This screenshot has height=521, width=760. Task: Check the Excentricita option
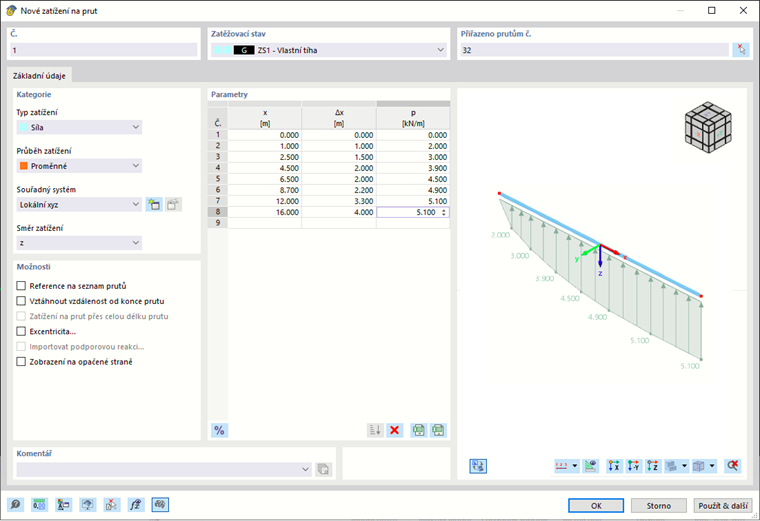tap(21, 332)
